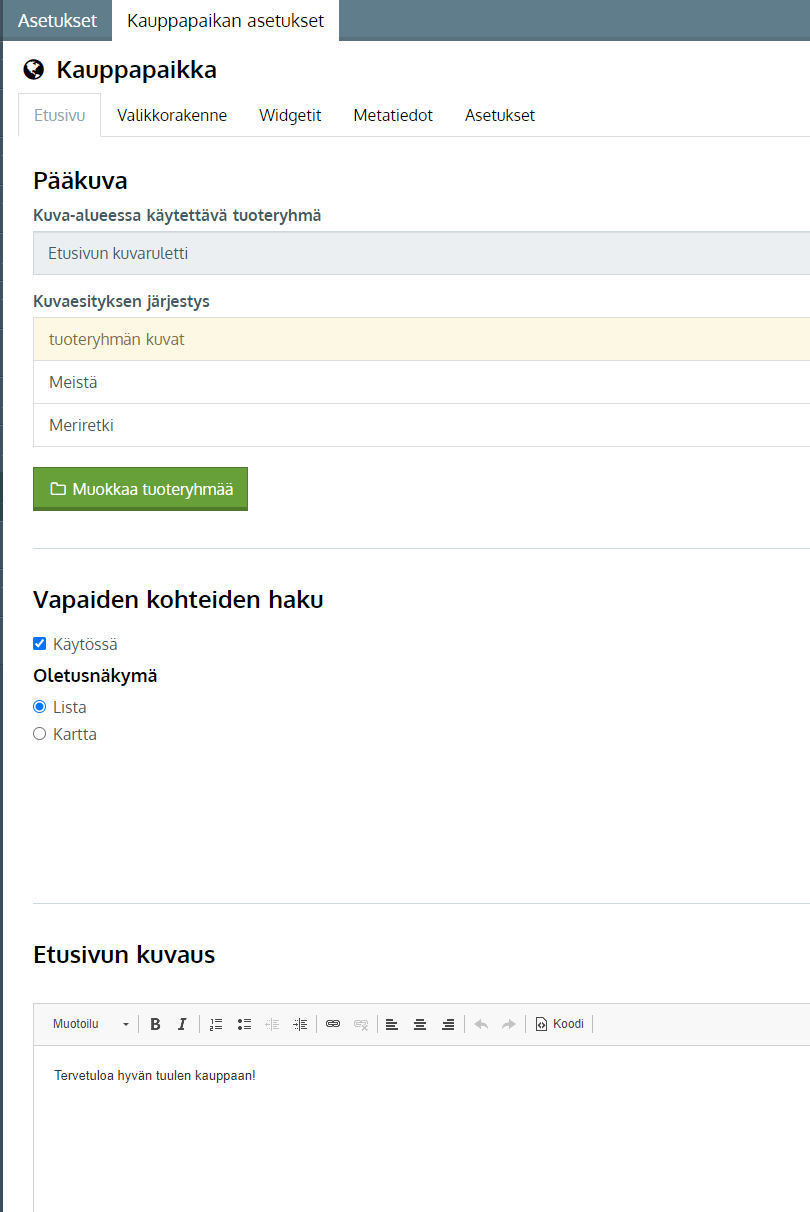Click the decrease indent icon

pos(272,1024)
